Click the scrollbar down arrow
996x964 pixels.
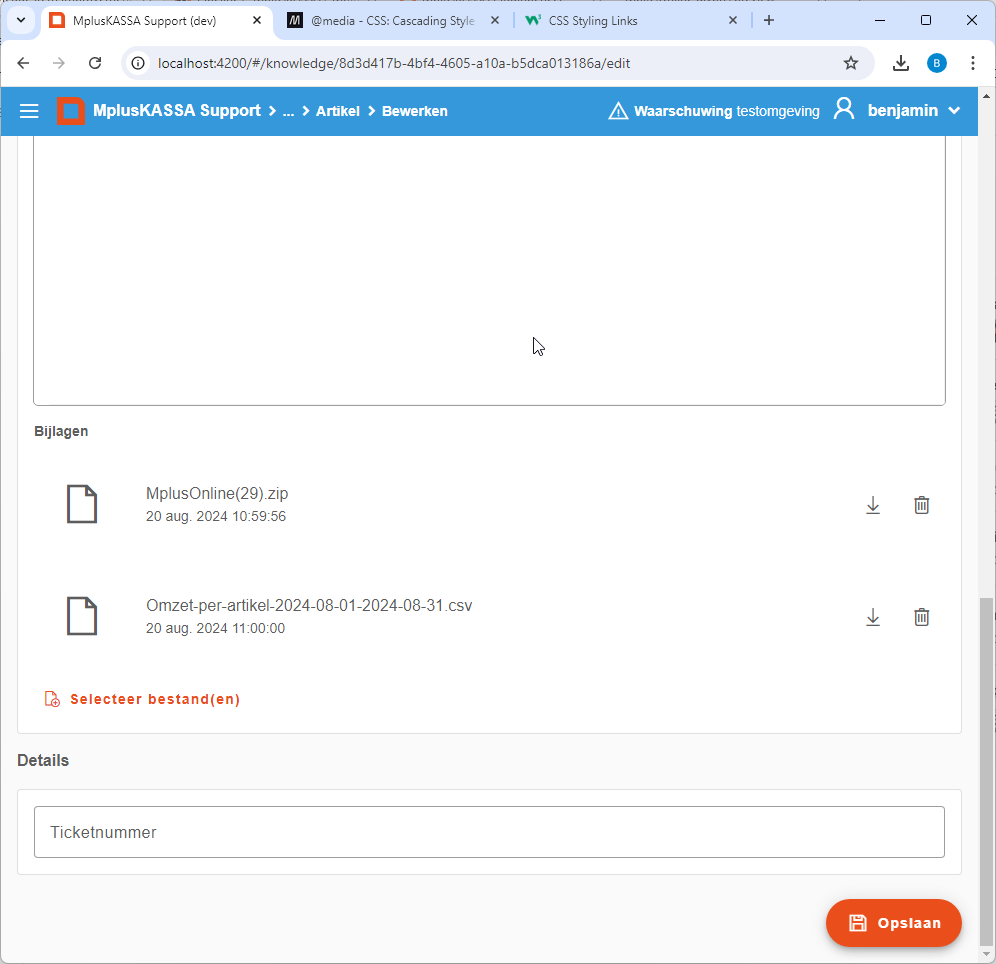pyautogui.click(x=985, y=954)
